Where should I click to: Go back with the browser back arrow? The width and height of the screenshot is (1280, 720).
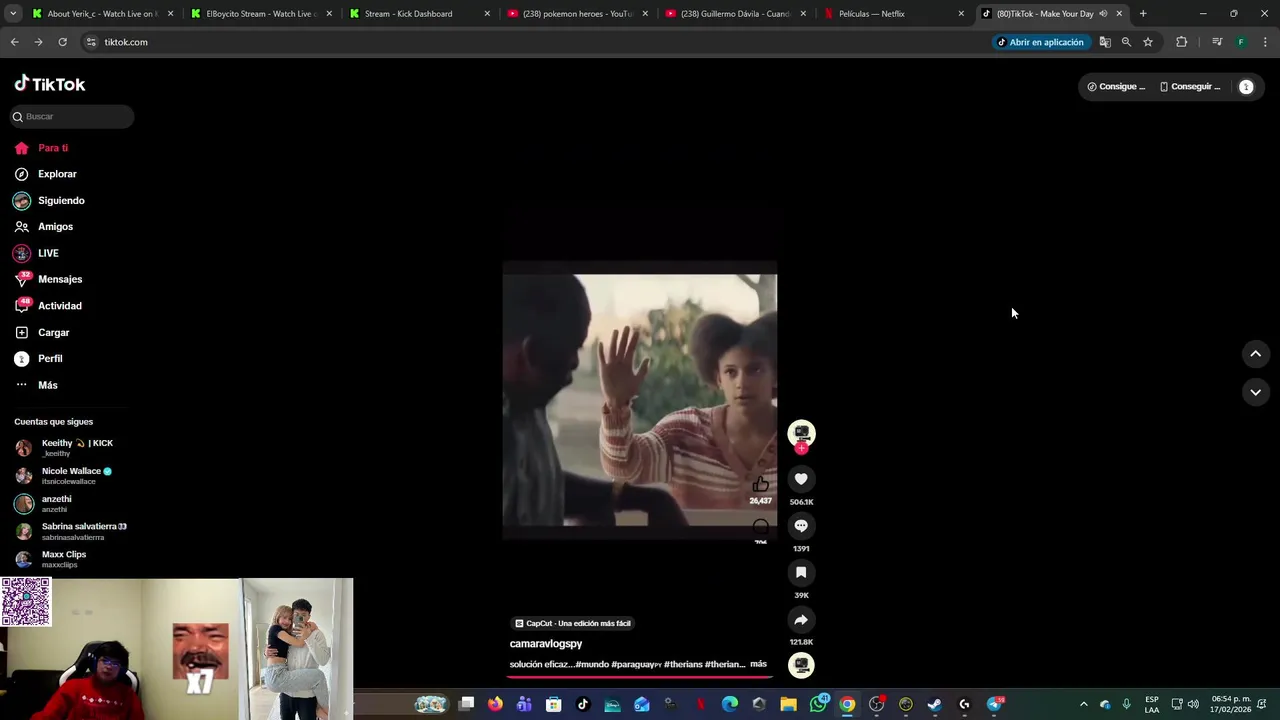pos(14,42)
